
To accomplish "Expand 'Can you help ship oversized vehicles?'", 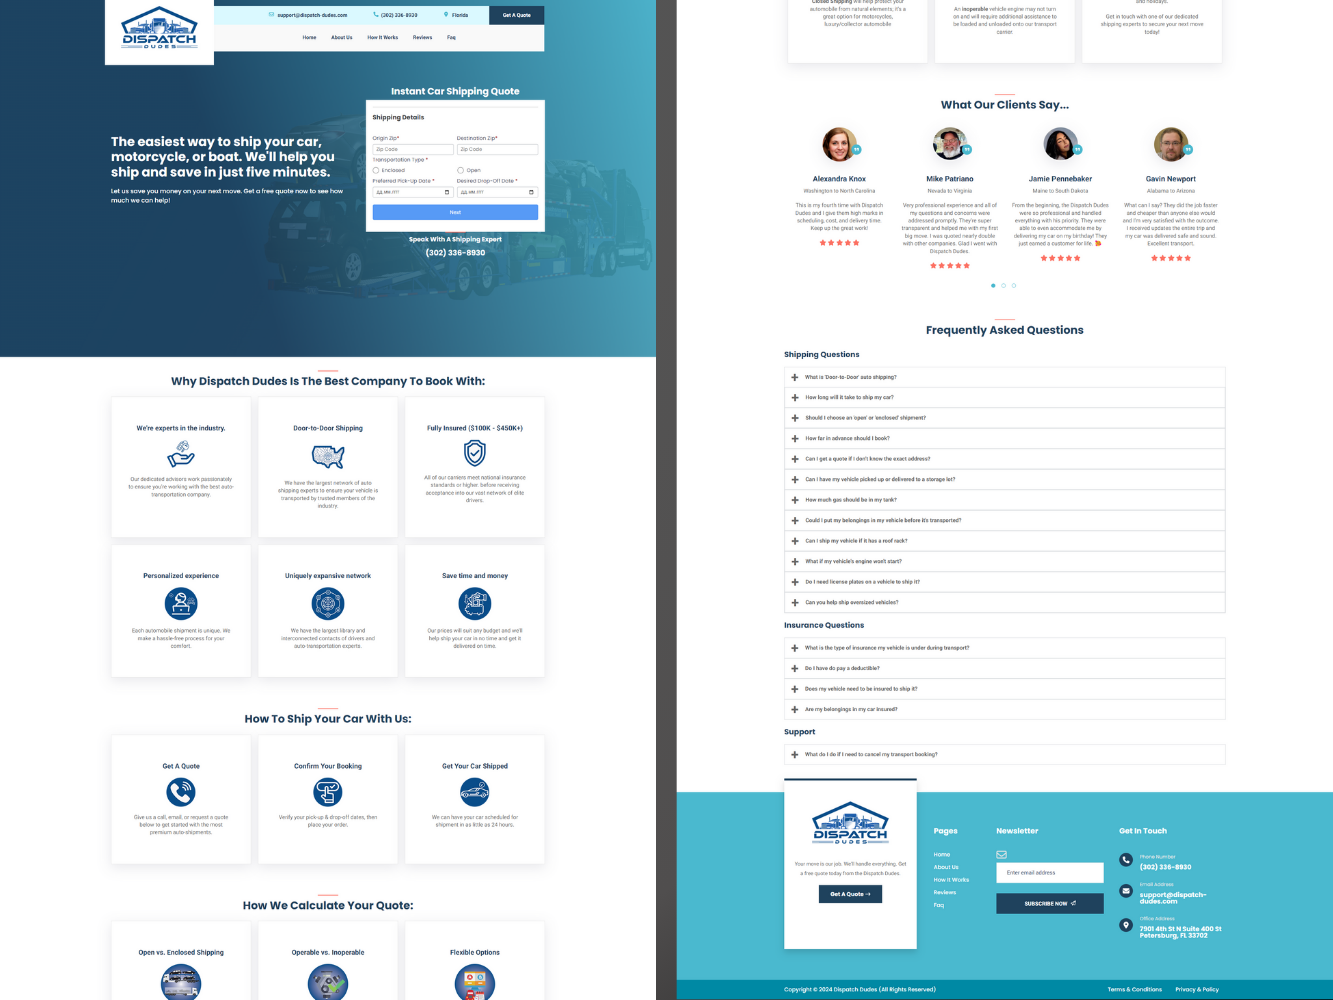I will 1004,603.
